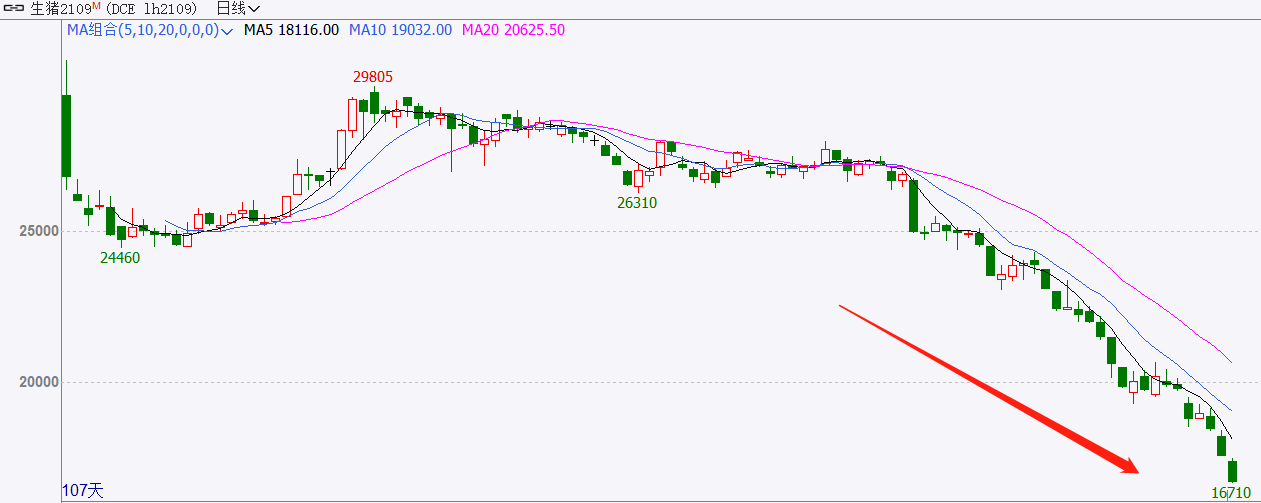Click the 29805 high price label

372,76
